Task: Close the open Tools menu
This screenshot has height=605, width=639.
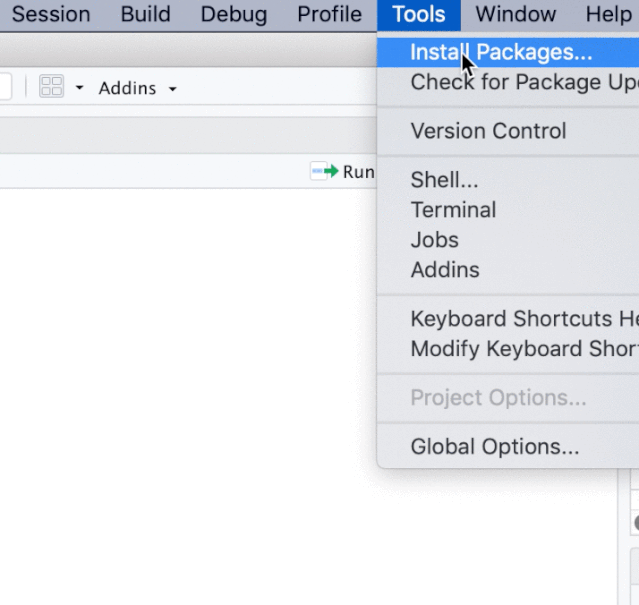Action: 418,14
